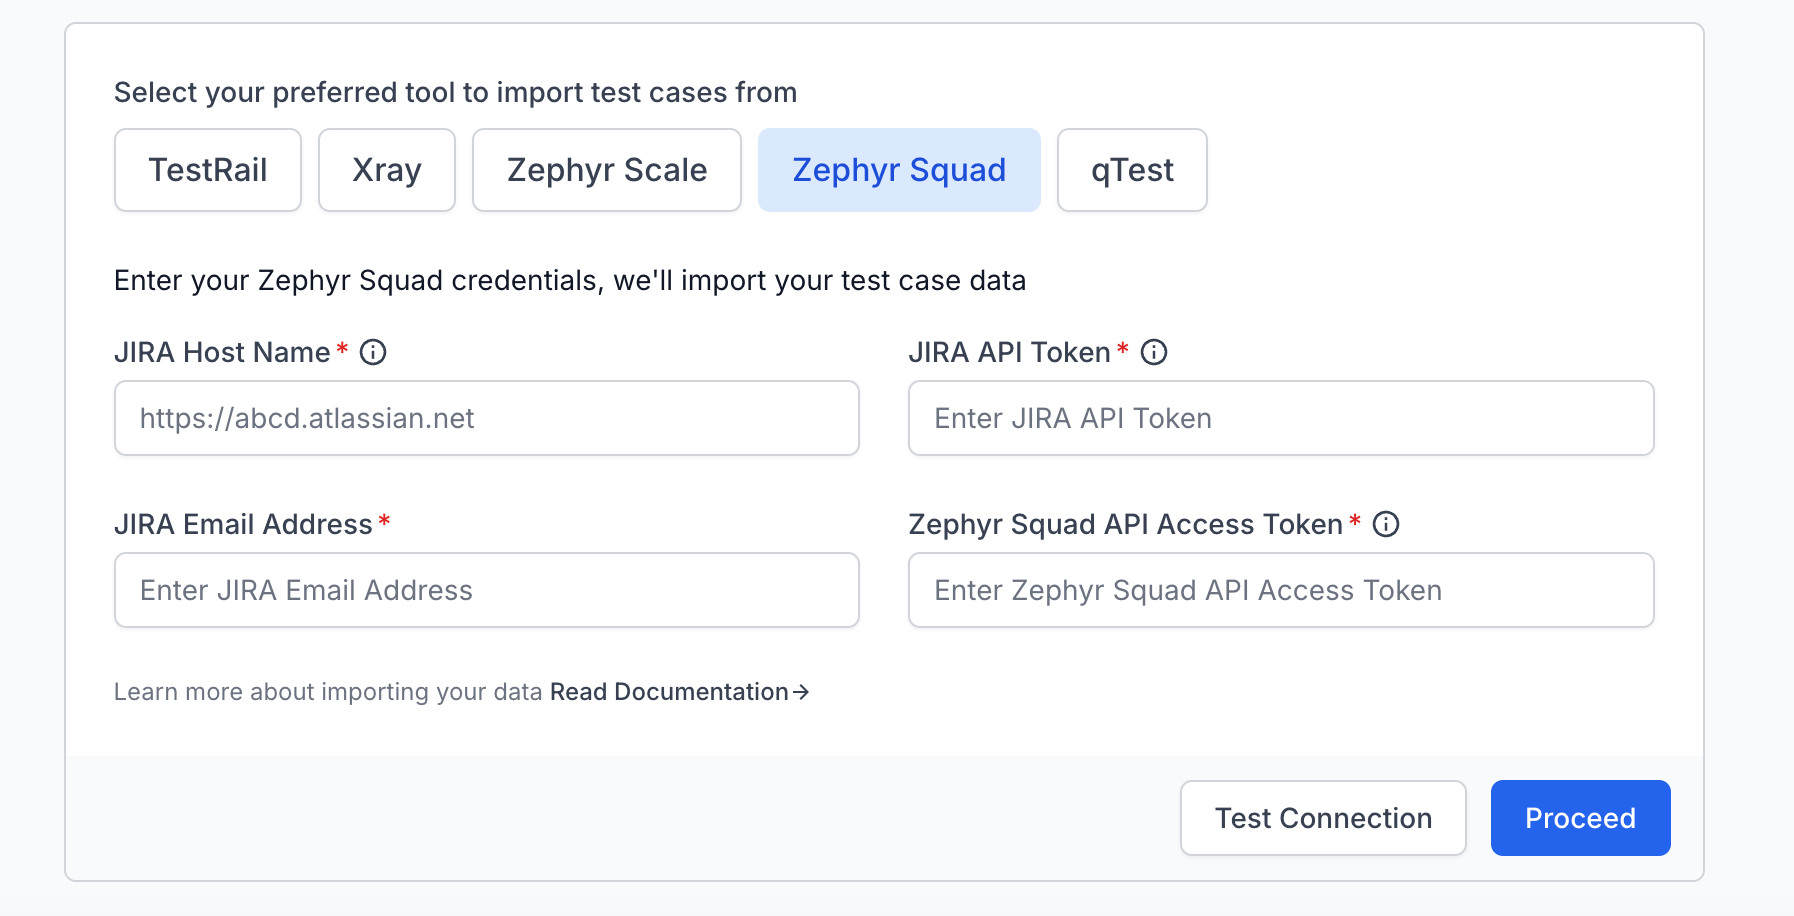The width and height of the screenshot is (1794, 916).
Task: Click the JIRA API Token info icon
Action: tap(1154, 352)
